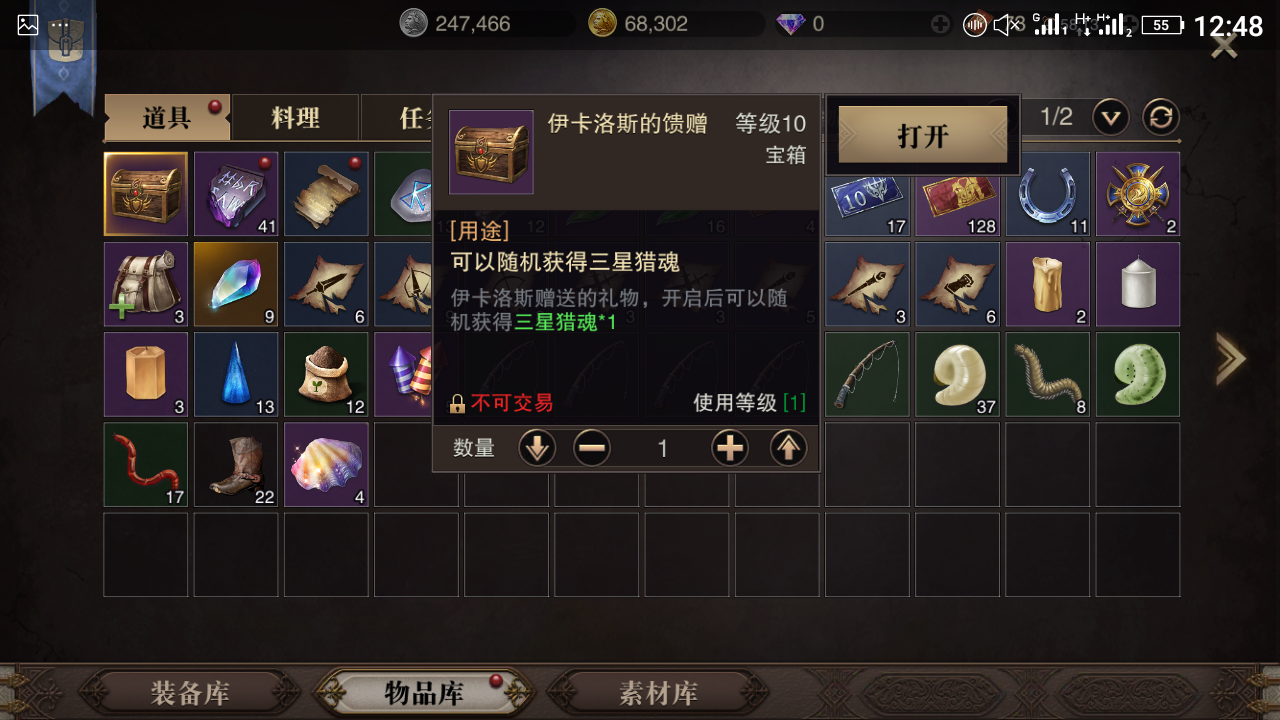Go to next page with right chevron

tap(1230, 359)
